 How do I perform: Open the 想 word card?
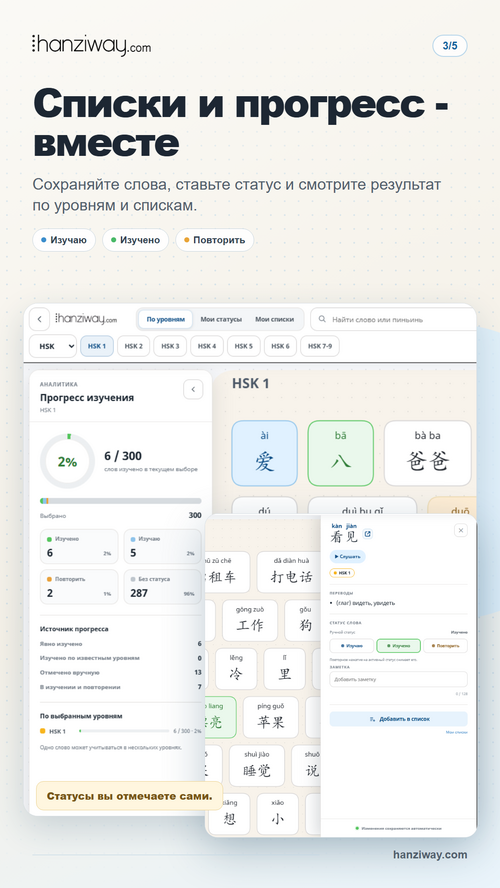(x=229, y=814)
